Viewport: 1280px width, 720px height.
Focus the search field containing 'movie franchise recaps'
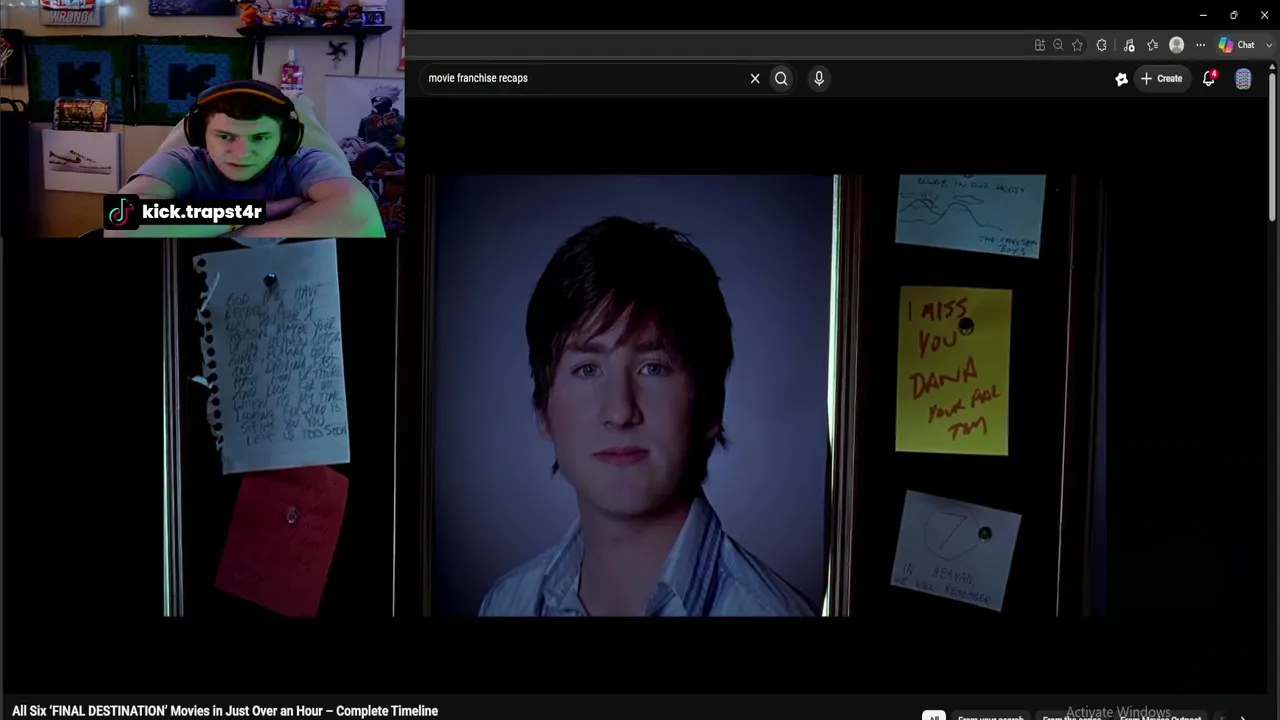pyautogui.click(x=585, y=78)
